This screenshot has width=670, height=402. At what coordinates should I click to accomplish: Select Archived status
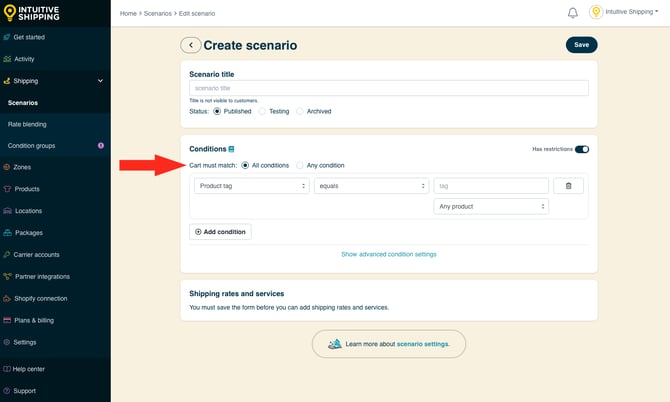(300, 112)
